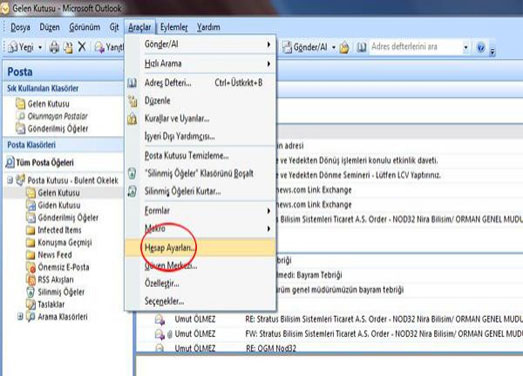Open the Düzen menu
This screenshot has height=376, width=523.
point(49,27)
